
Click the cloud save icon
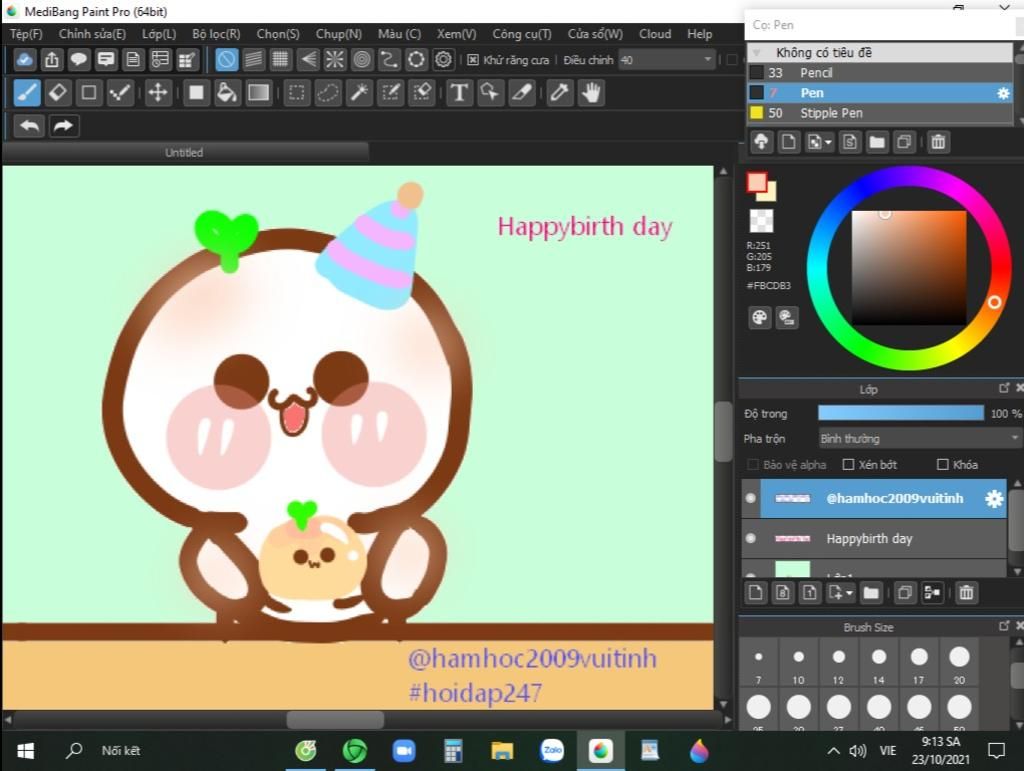pos(25,60)
